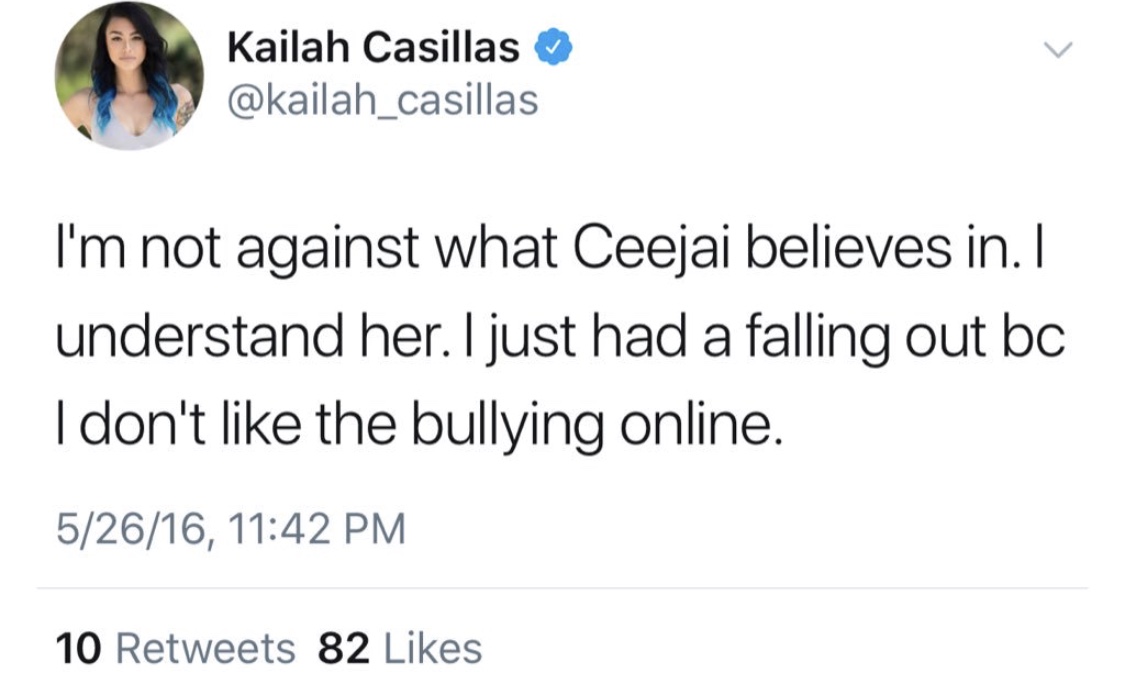Click the number 10 beside Retweets
Screen dimensions: 1125x700
pos(78,648)
